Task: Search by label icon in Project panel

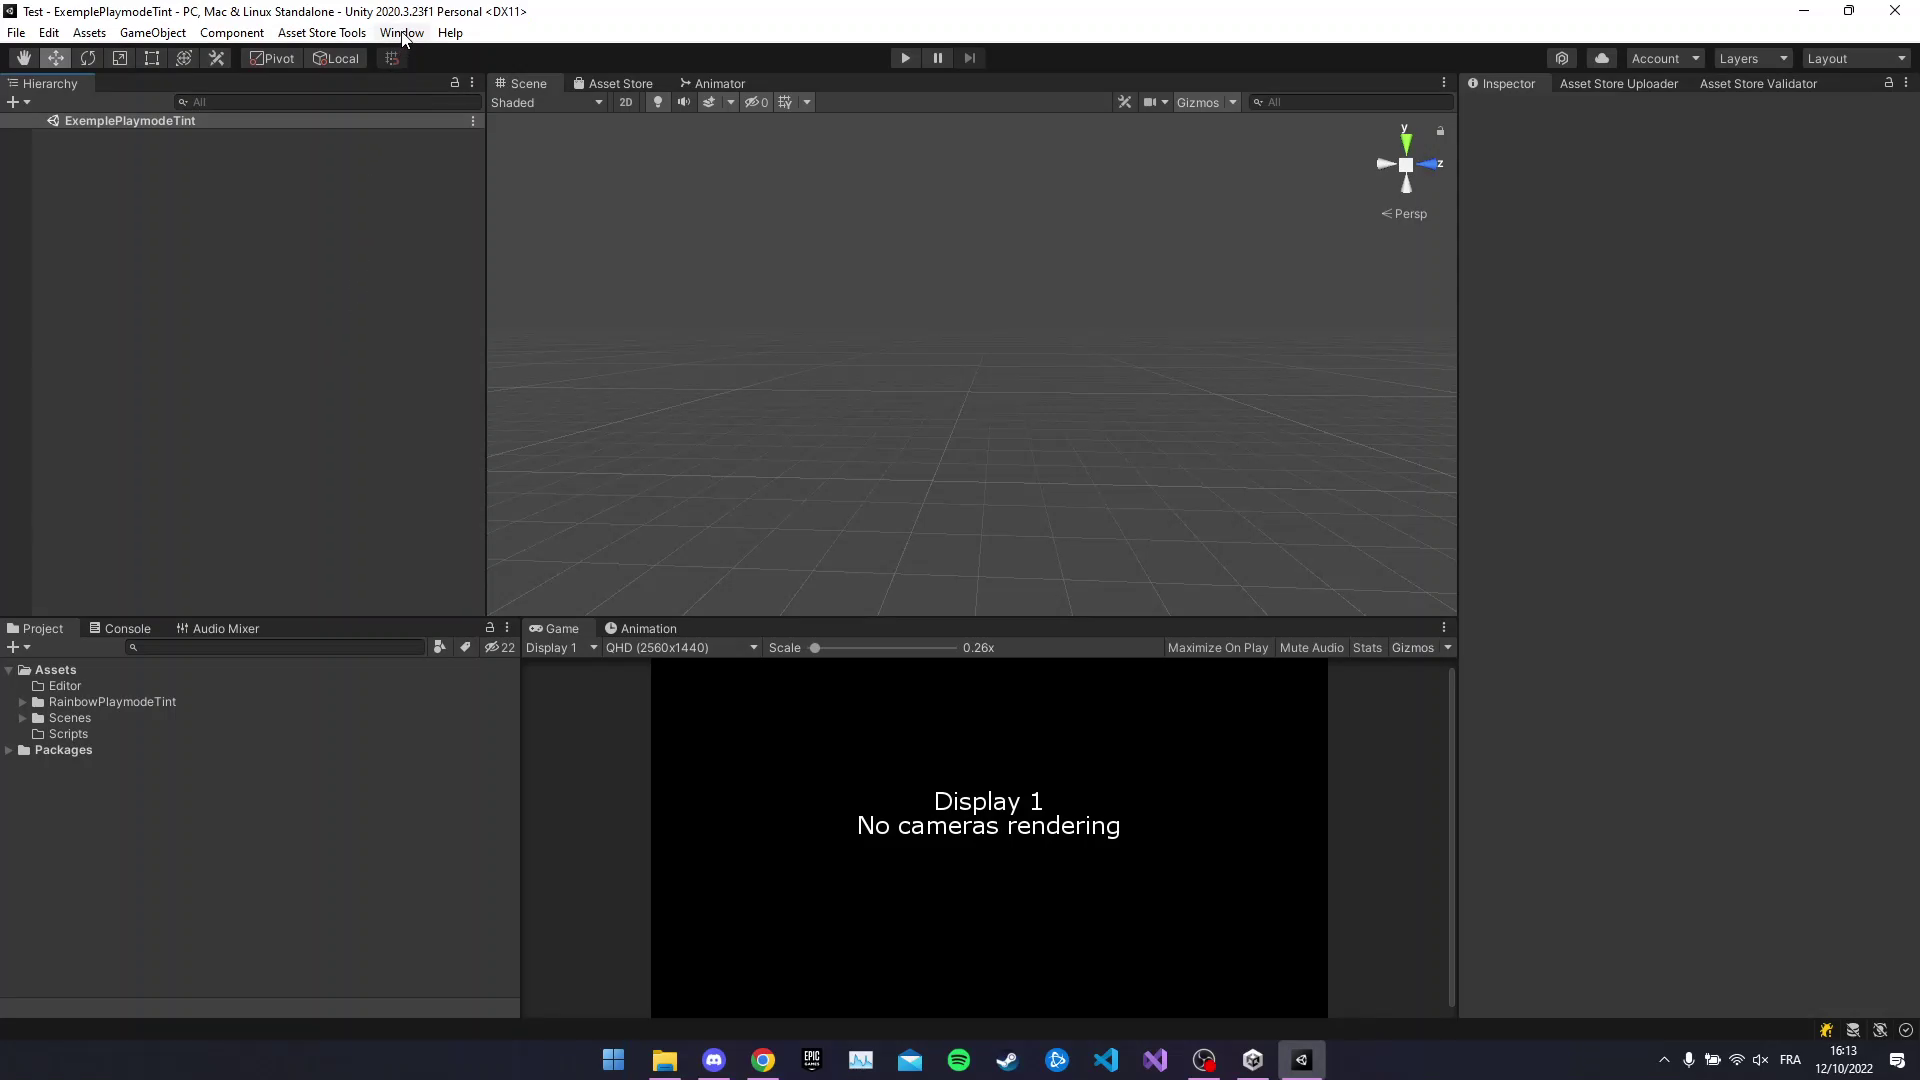Action: click(465, 648)
